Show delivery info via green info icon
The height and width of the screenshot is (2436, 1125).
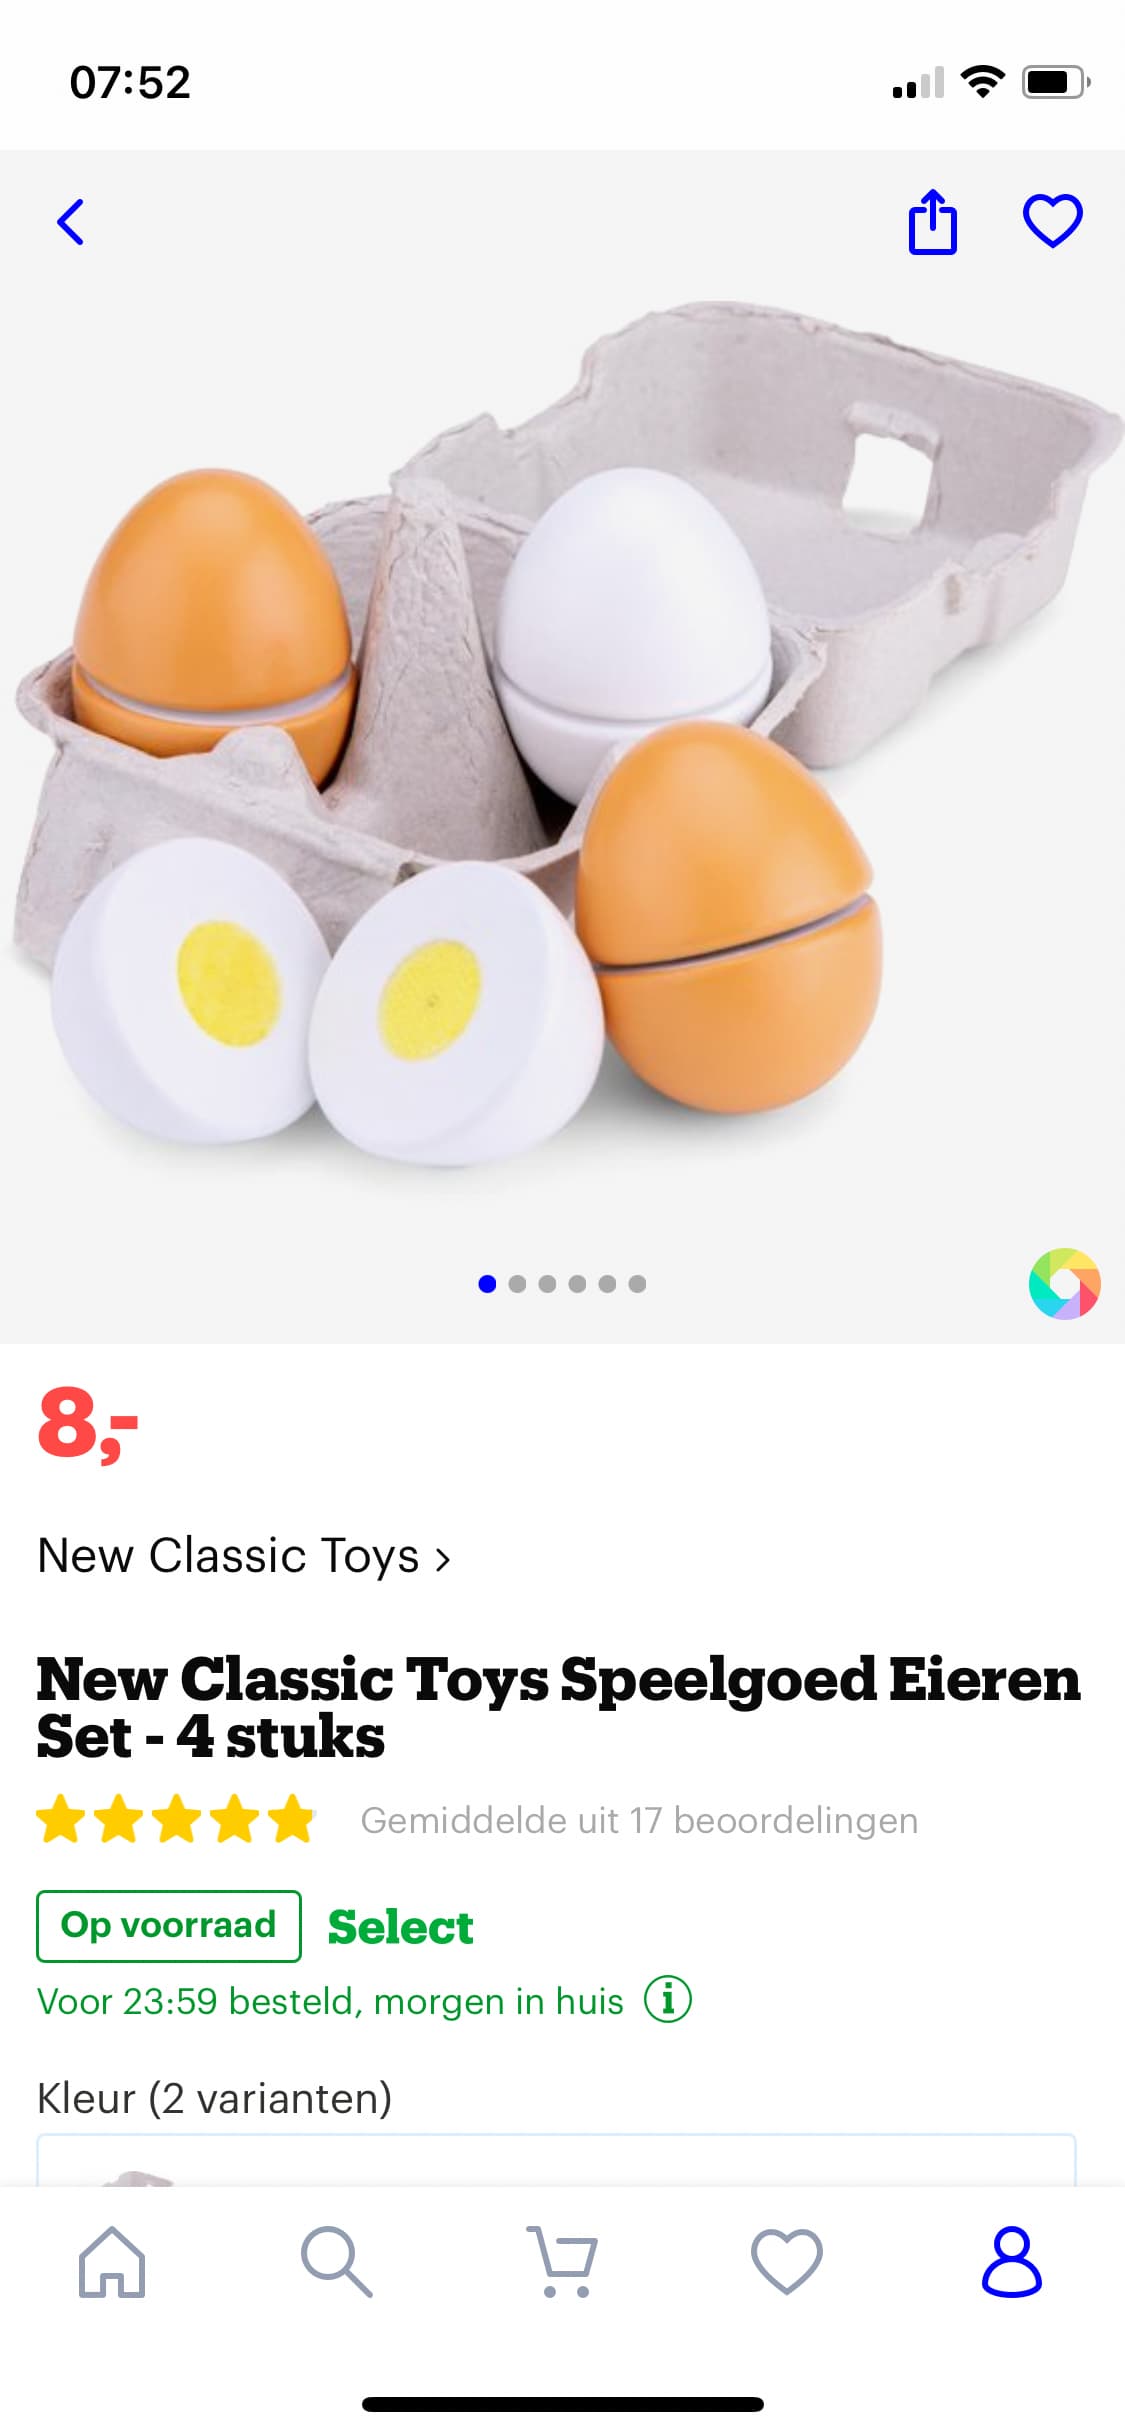pos(668,2001)
